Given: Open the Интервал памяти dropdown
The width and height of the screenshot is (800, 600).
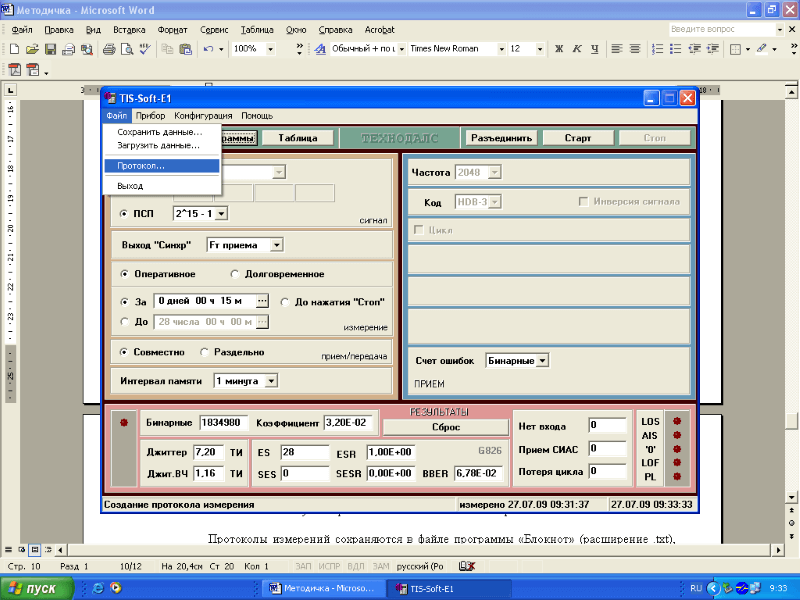Looking at the screenshot, I should point(271,381).
